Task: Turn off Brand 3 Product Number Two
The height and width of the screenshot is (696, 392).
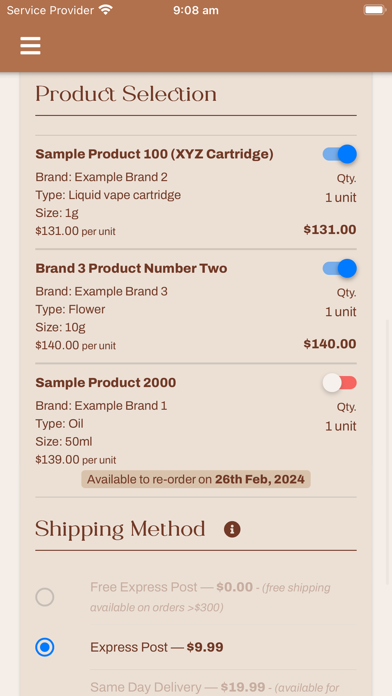Action: (340, 268)
